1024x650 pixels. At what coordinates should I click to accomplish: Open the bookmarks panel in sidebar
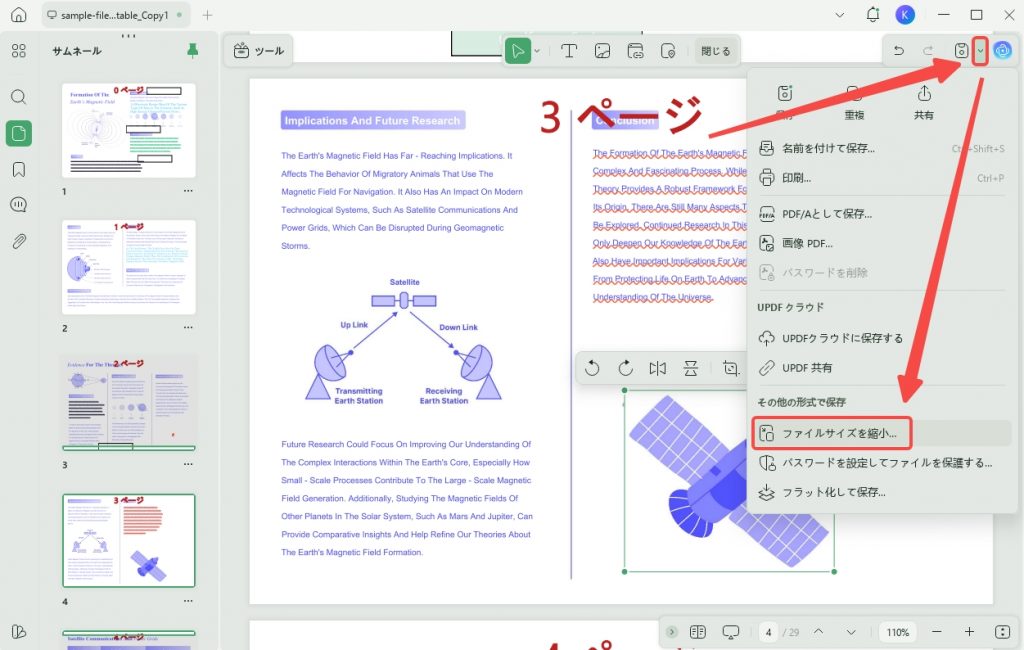coord(19,170)
